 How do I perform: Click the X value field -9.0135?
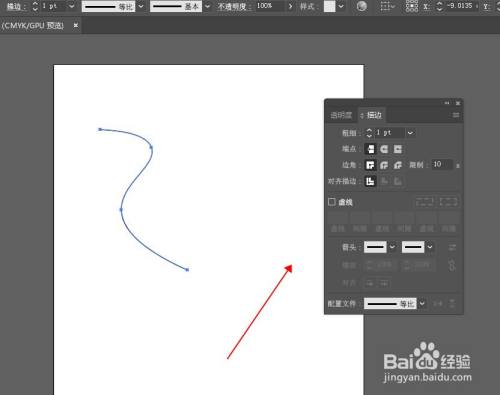461,6
